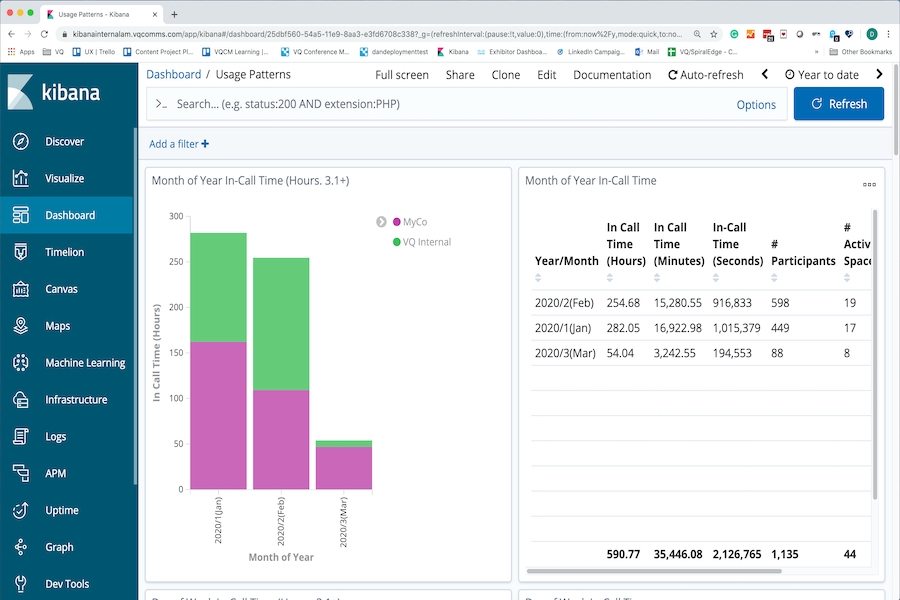Screen dimensions: 900x600
Task: Click the Kibana logo
Action: [54, 92]
